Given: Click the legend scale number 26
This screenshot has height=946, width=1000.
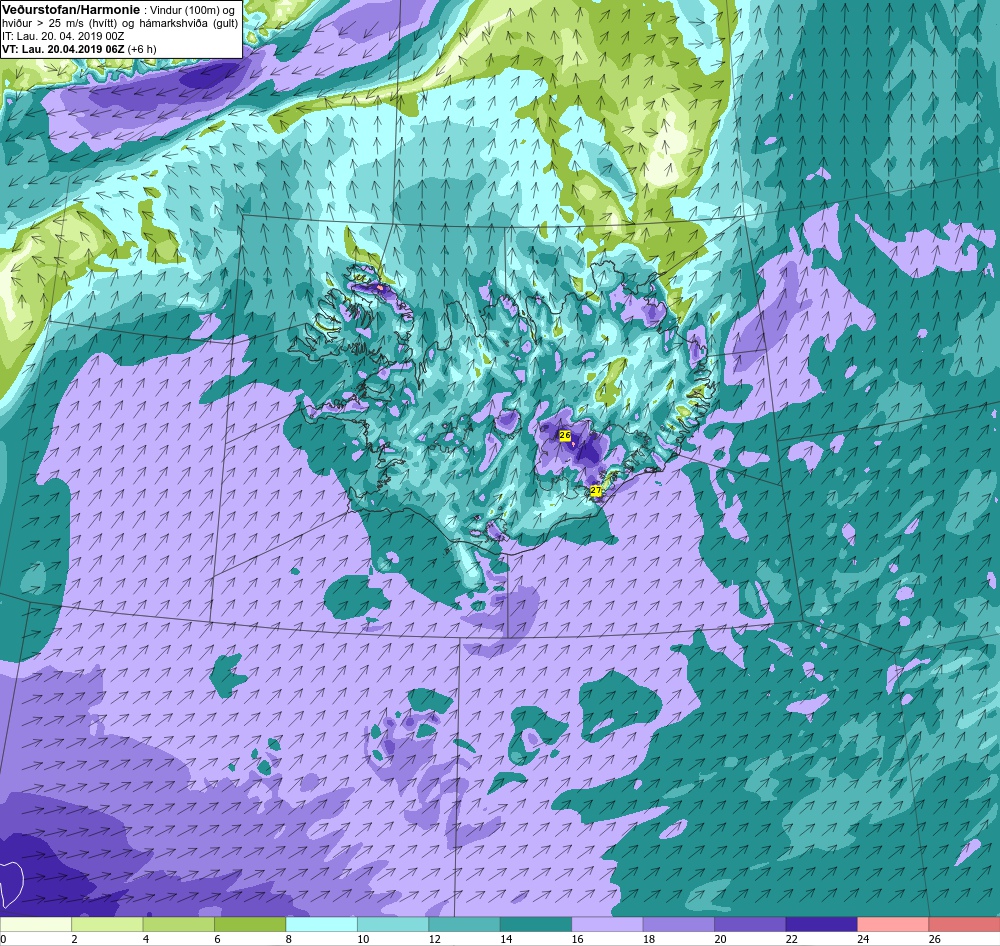Looking at the screenshot, I should point(934,939).
